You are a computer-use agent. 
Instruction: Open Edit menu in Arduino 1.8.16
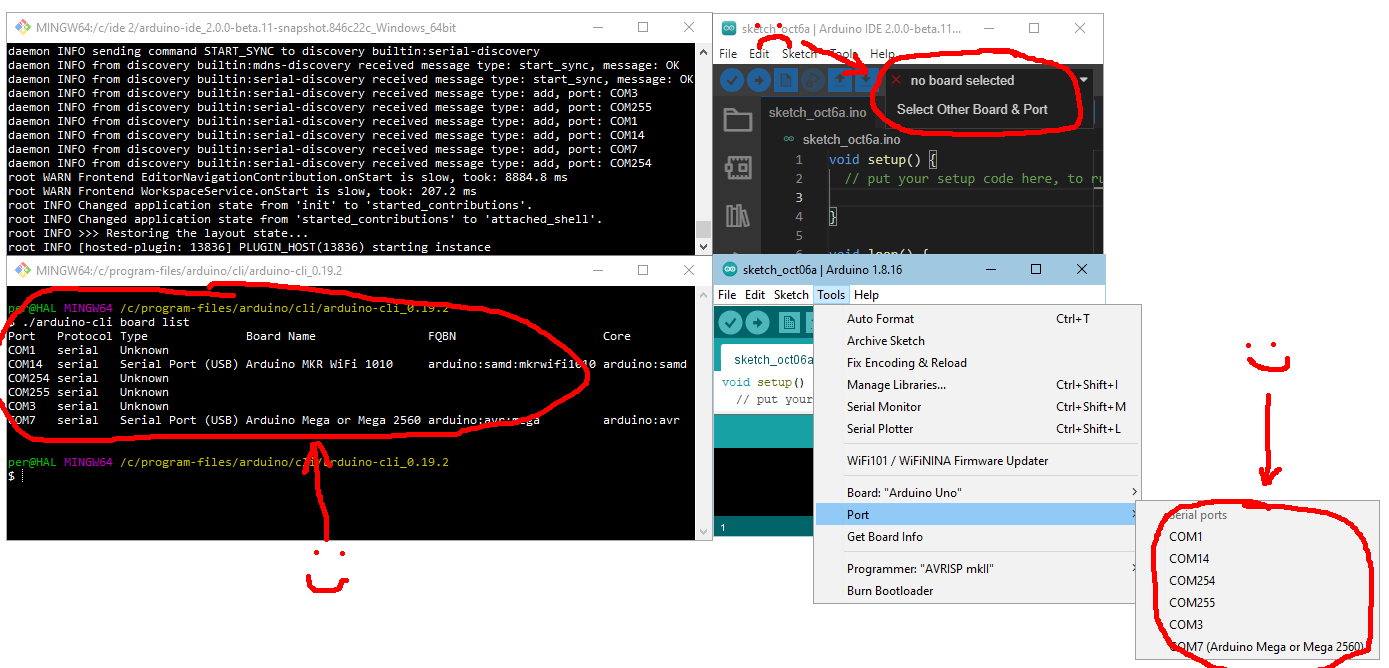coord(755,295)
